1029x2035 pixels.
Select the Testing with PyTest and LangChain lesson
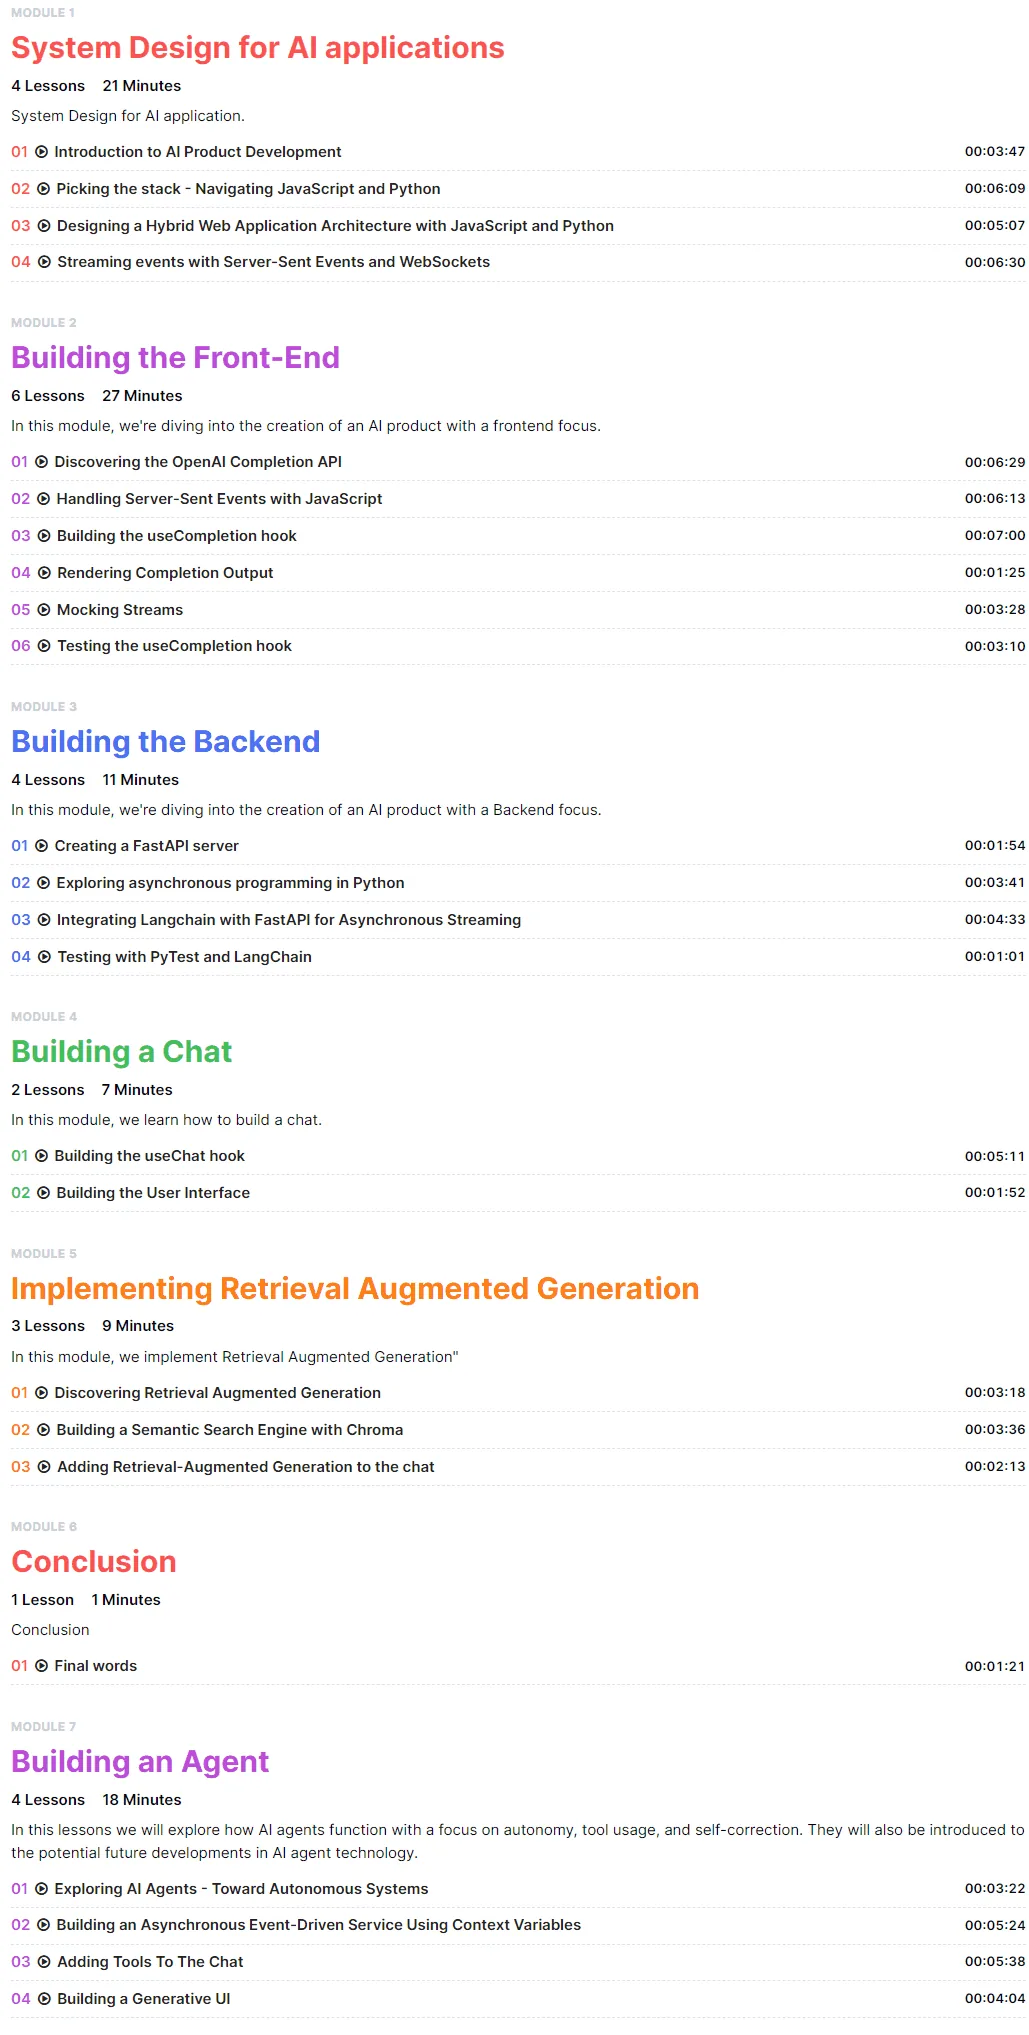point(184,957)
